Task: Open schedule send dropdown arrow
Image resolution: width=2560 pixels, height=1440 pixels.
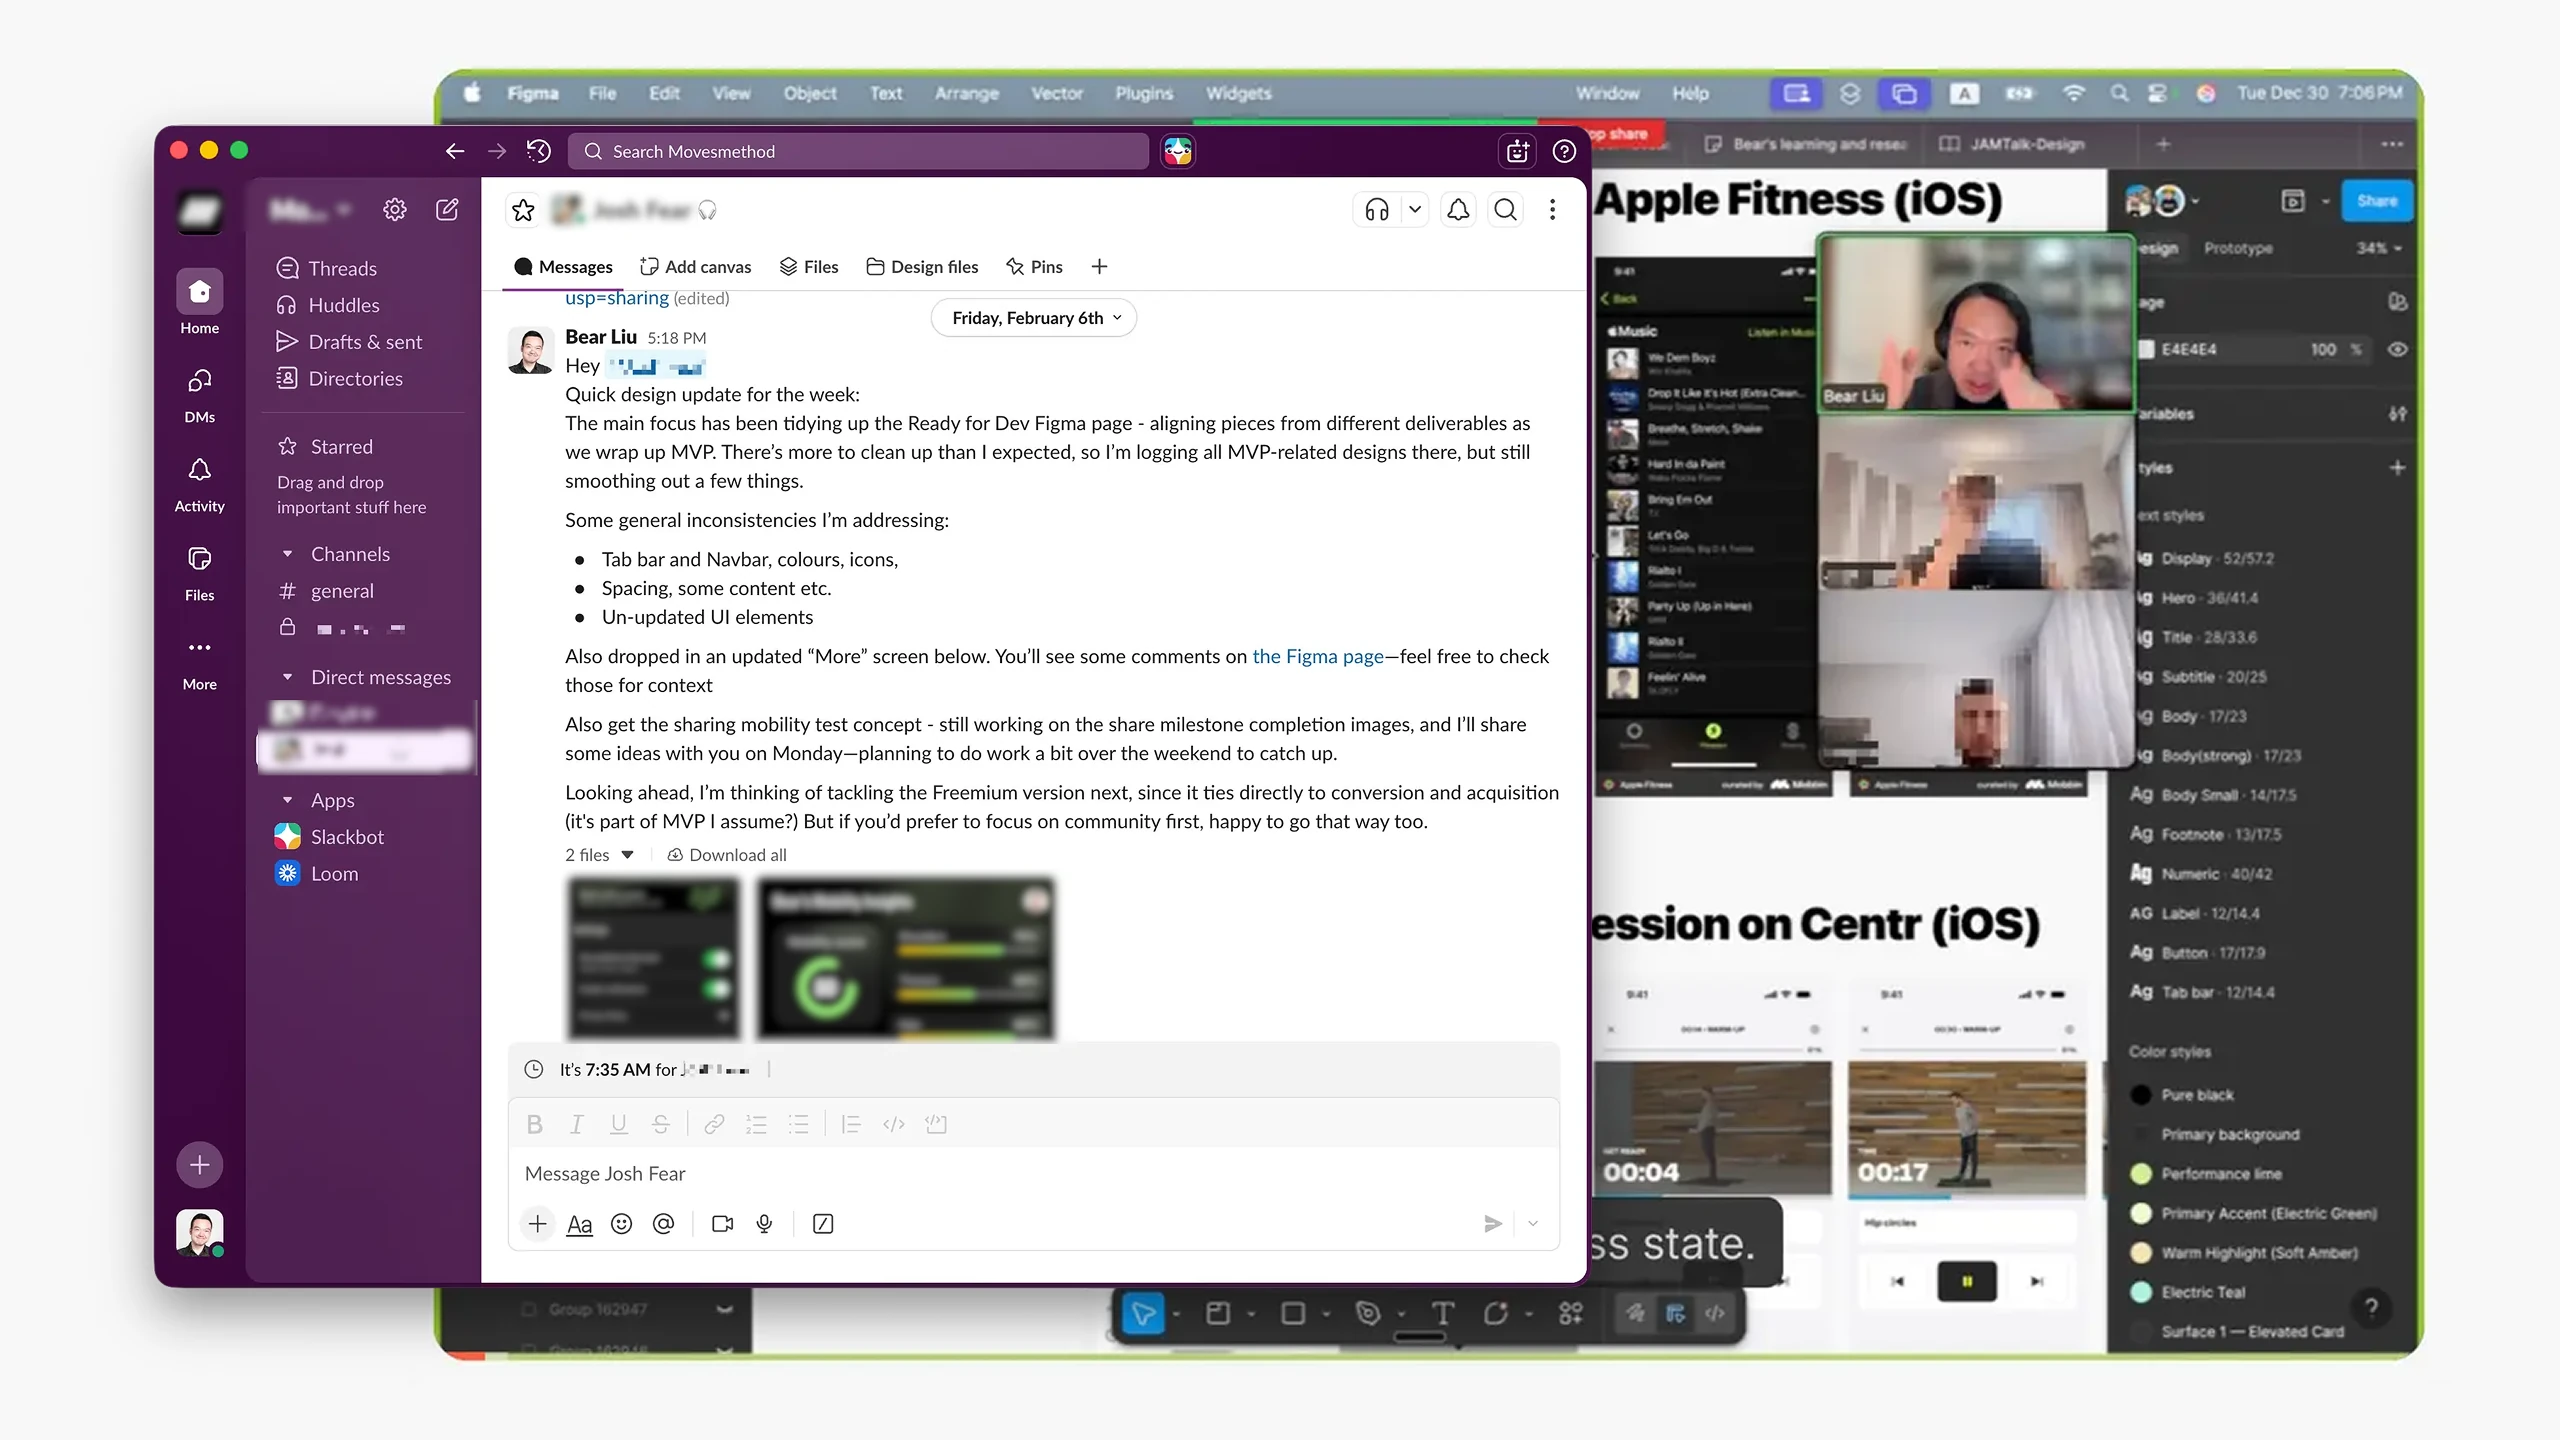Action: (x=1532, y=1224)
